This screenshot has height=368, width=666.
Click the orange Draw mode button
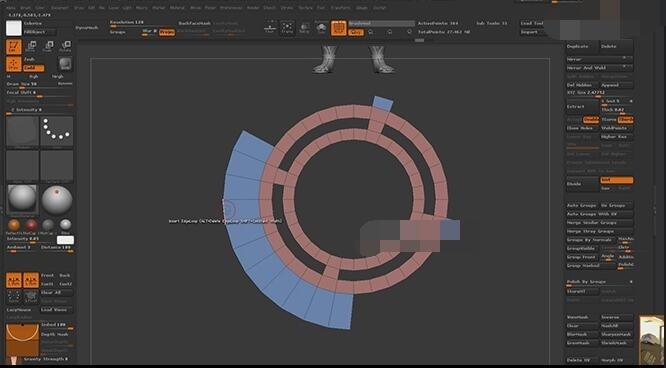(14, 64)
